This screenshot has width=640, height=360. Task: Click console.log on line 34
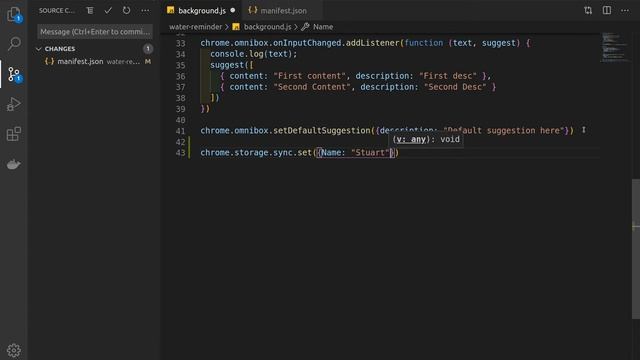(x=237, y=54)
